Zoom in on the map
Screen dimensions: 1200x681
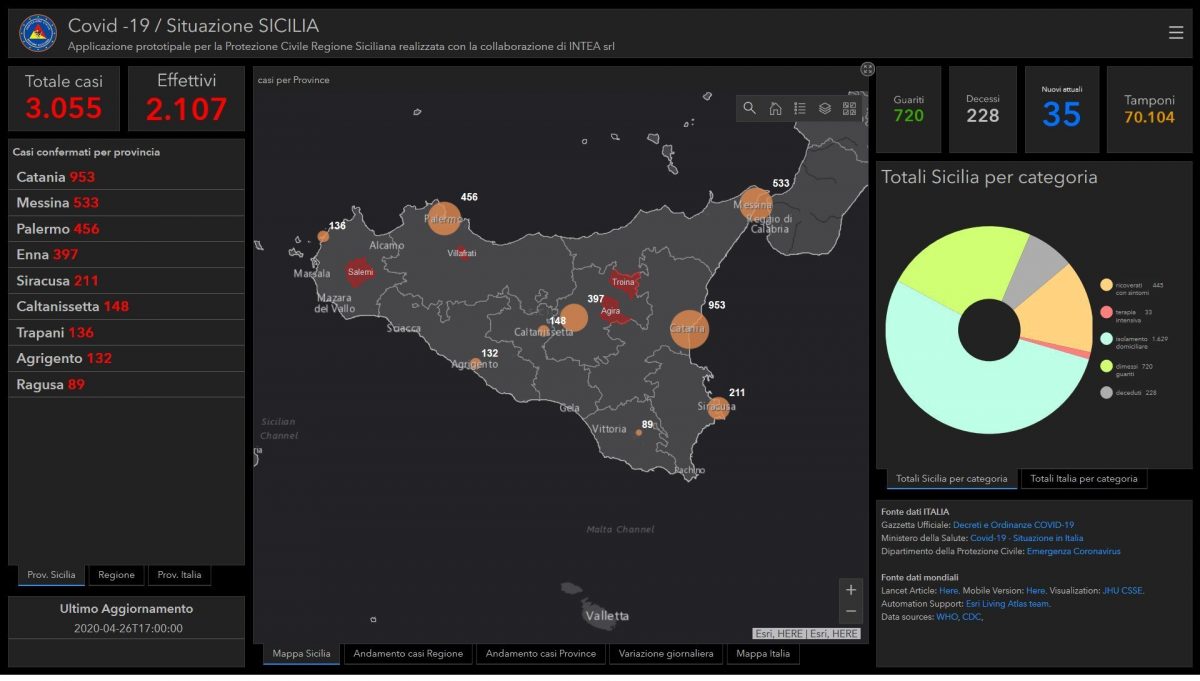pos(851,590)
